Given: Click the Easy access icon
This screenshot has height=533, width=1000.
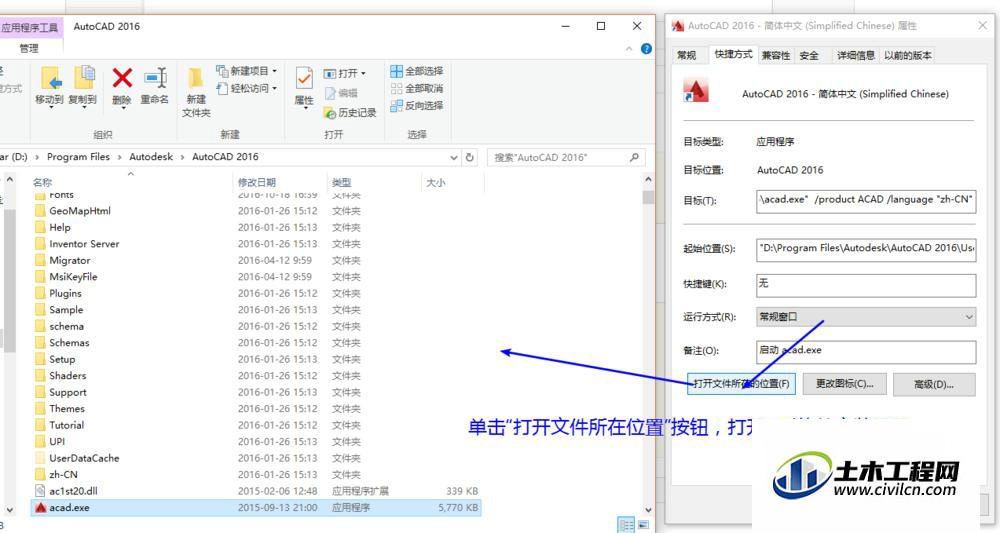Looking at the screenshot, I should [222, 88].
